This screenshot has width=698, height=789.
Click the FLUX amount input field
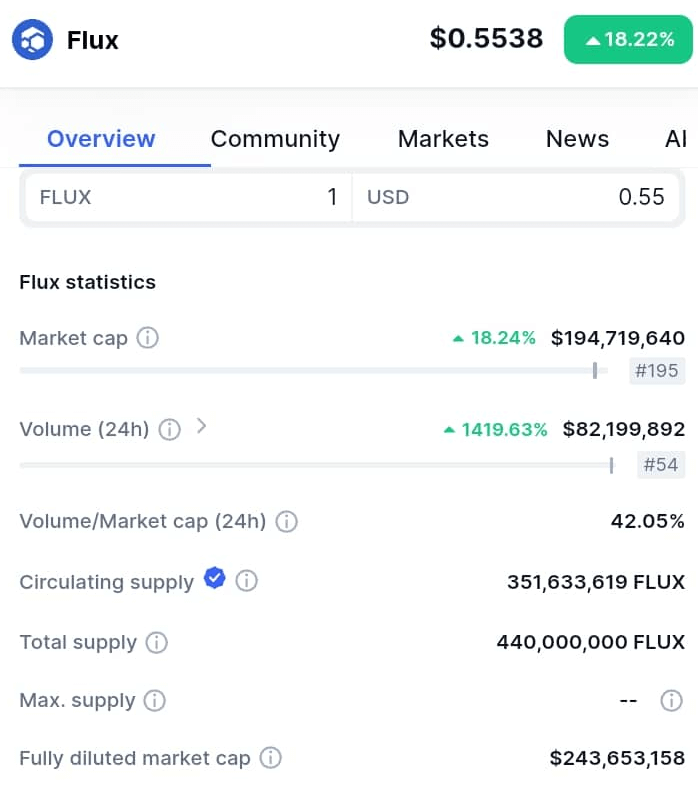point(188,197)
